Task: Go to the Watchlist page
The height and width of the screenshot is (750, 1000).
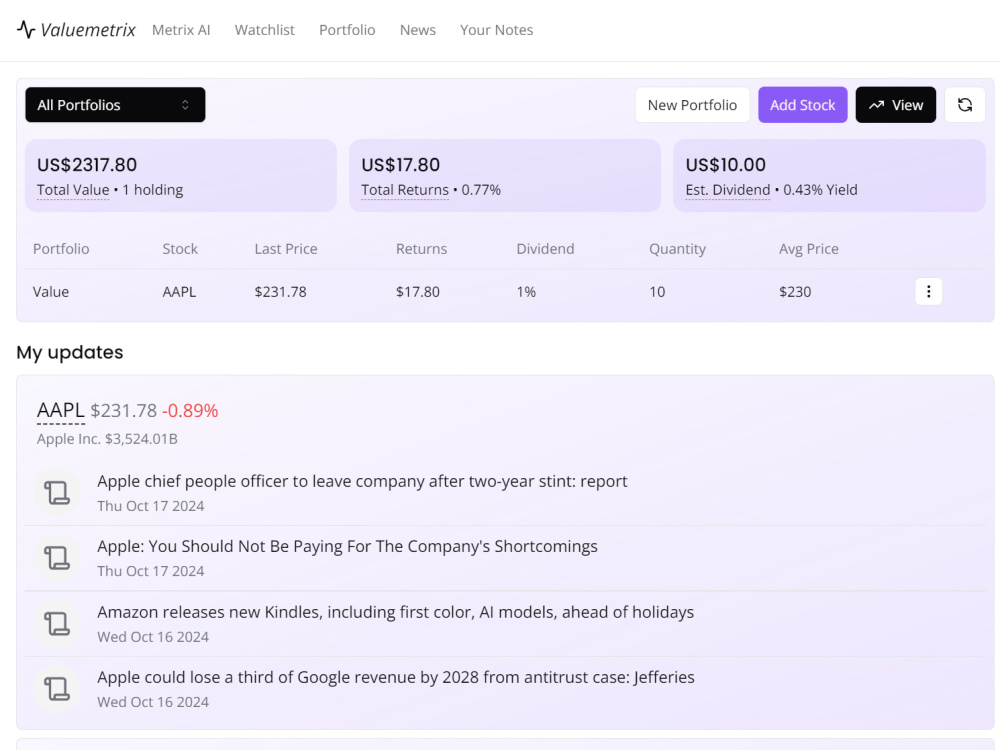Action: [x=265, y=30]
